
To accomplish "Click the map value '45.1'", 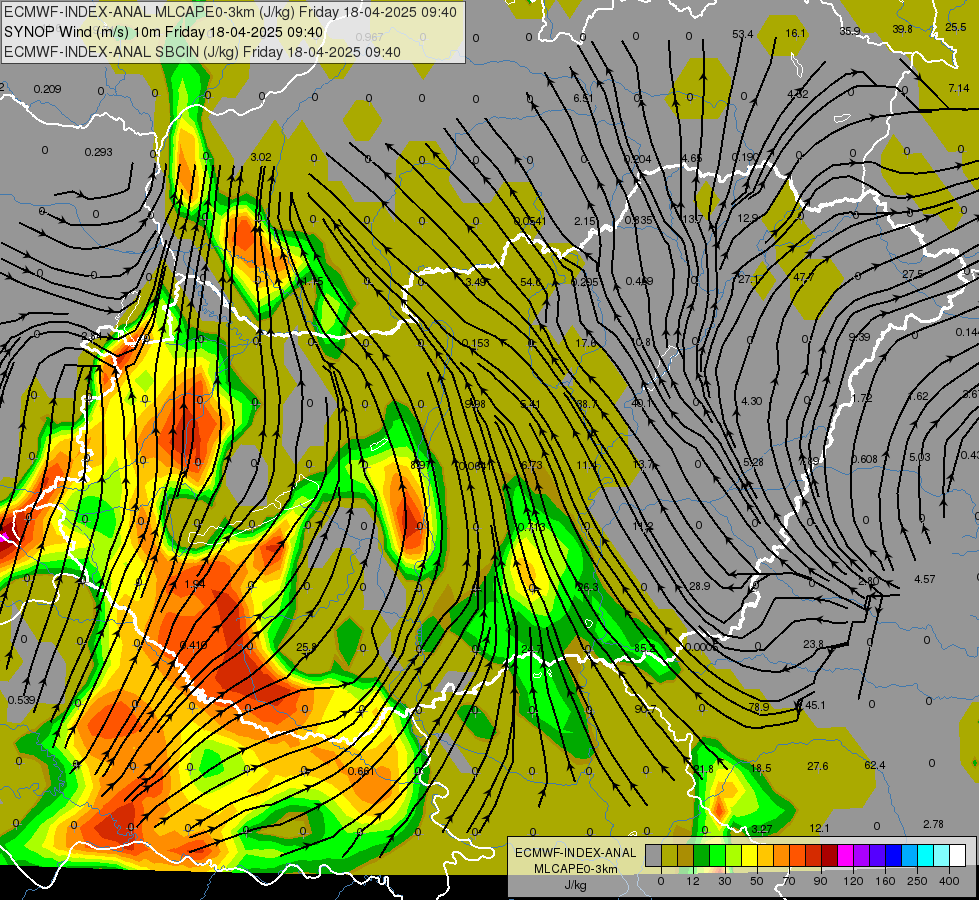I will (x=815, y=705).
